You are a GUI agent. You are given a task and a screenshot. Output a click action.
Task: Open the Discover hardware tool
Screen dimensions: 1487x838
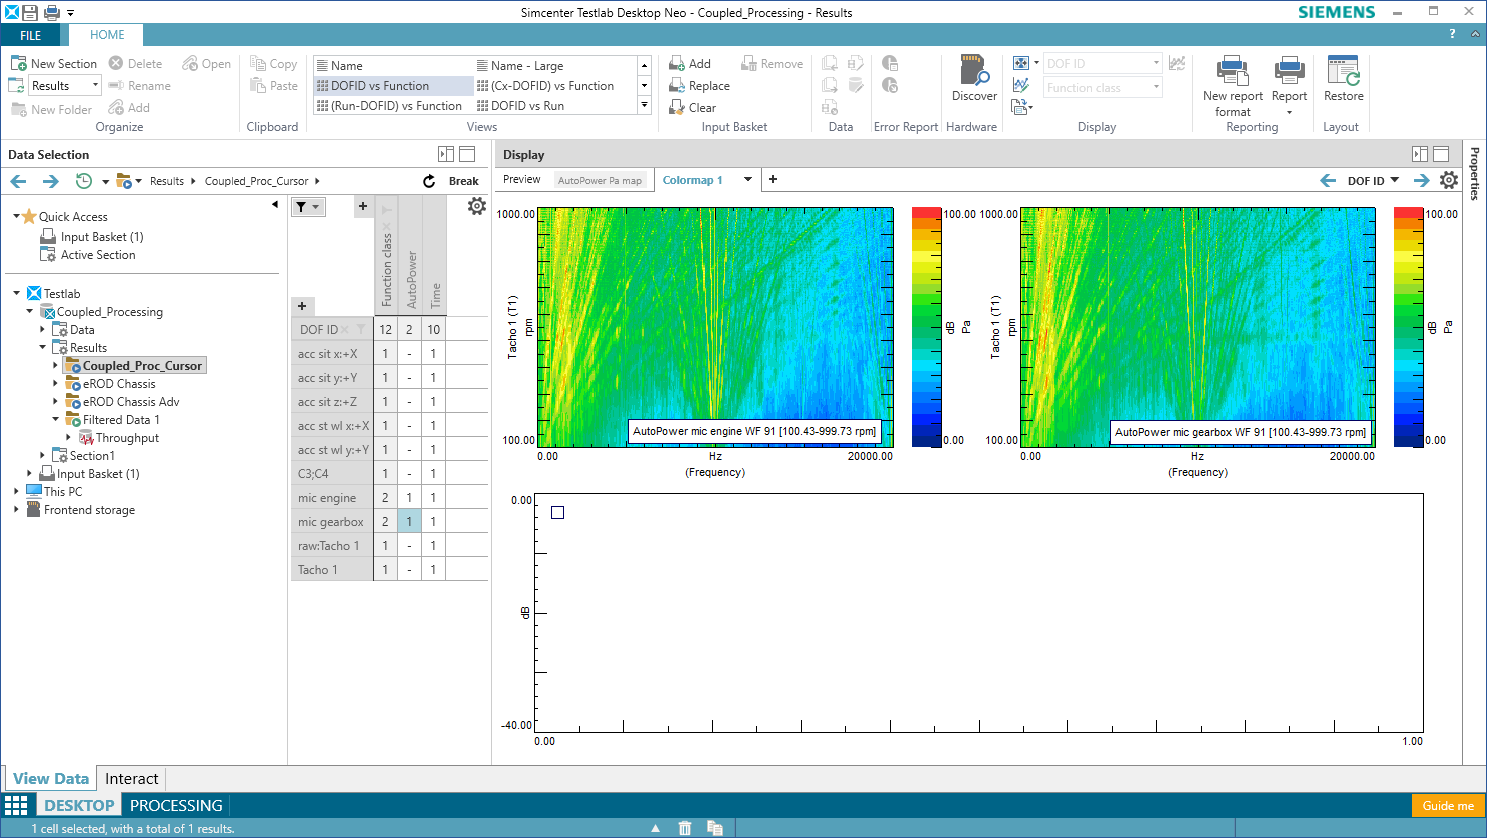[974, 79]
